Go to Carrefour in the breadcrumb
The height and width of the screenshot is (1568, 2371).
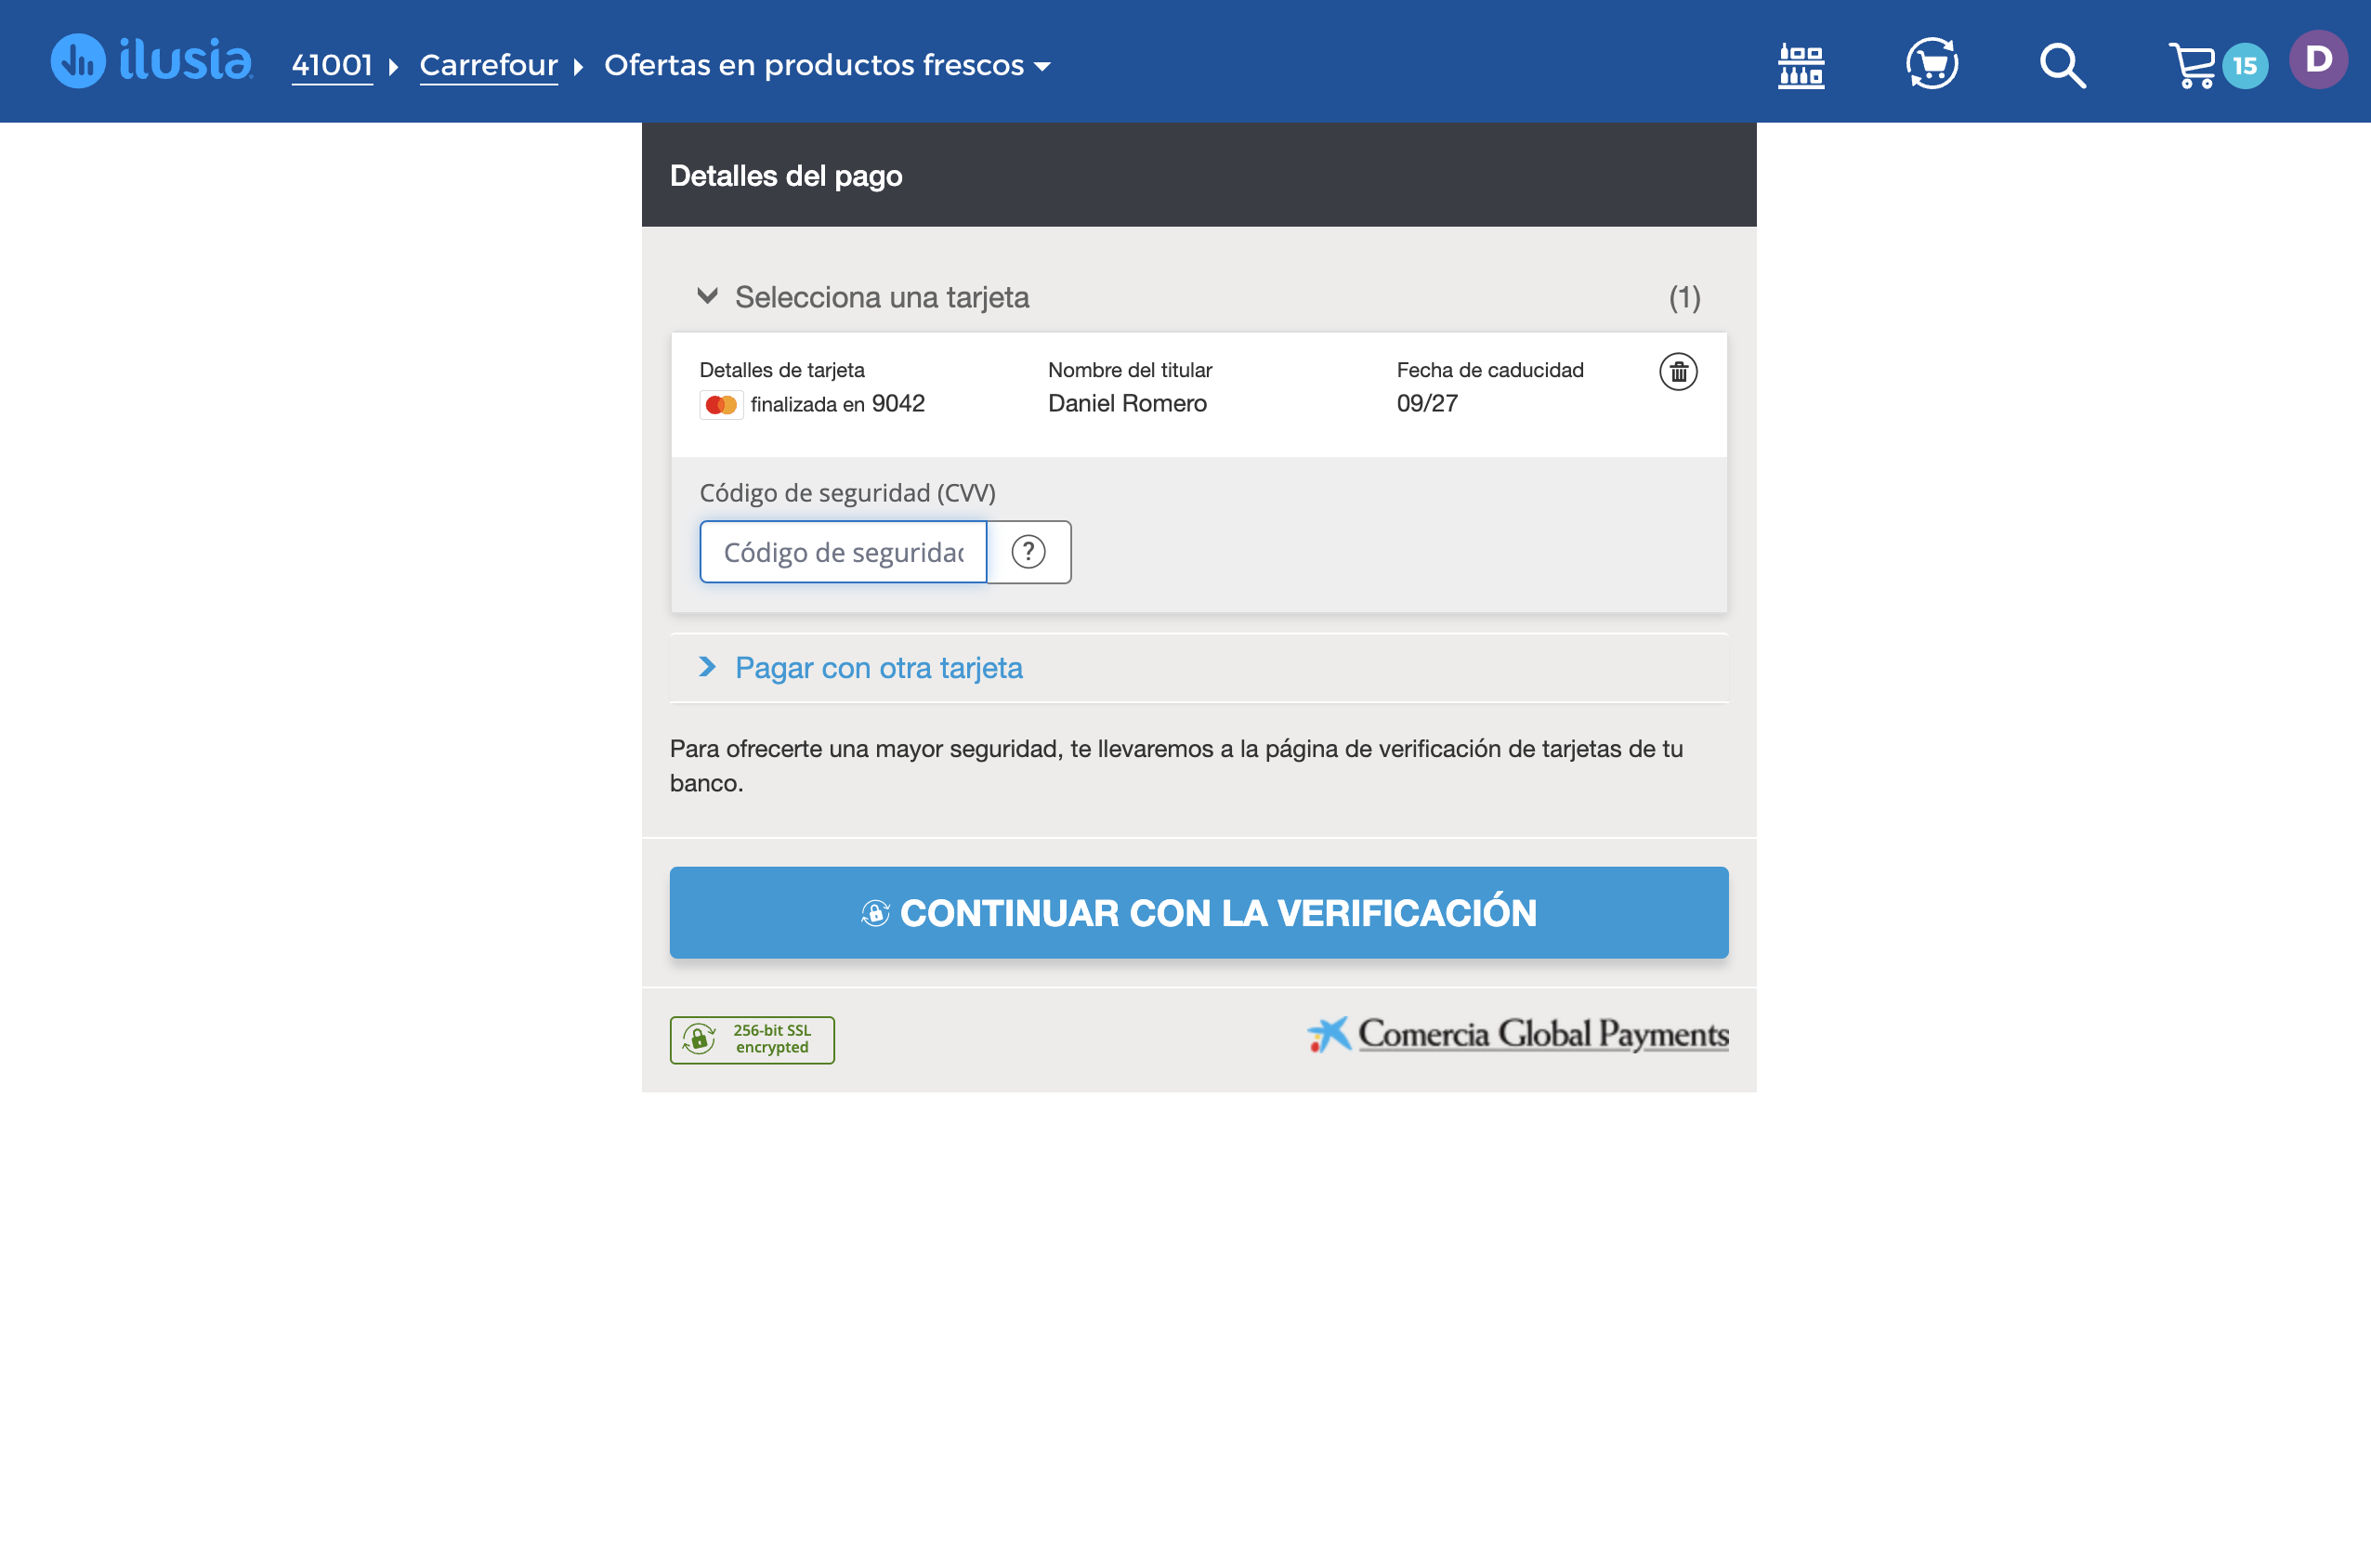(488, 64)
